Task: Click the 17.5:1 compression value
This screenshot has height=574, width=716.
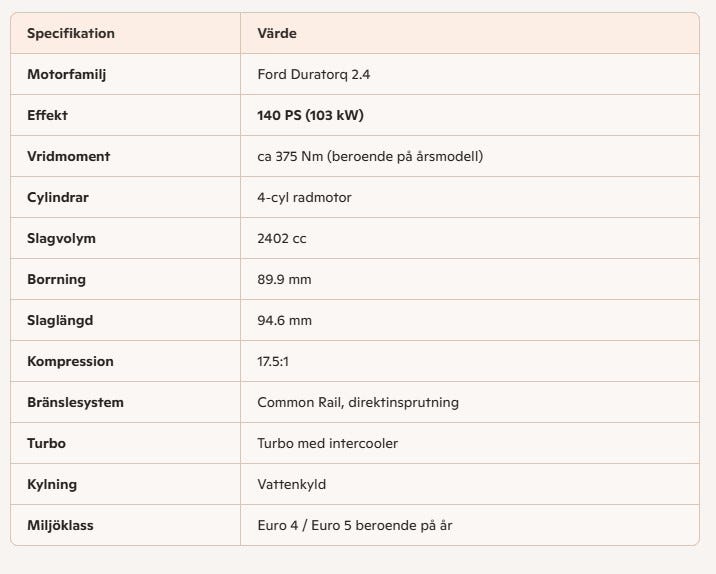Action: pos(274,361)
